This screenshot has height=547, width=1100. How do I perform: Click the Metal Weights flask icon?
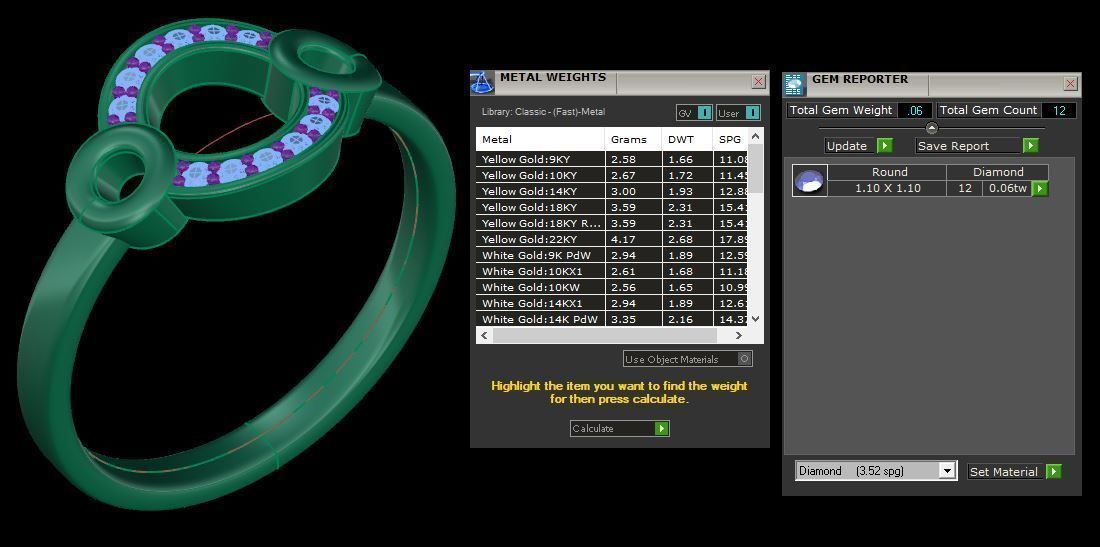(482, 82)
